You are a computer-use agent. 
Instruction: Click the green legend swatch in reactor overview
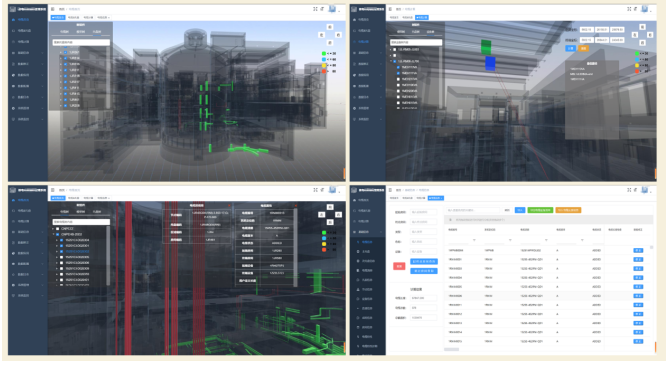coord(324,54)
